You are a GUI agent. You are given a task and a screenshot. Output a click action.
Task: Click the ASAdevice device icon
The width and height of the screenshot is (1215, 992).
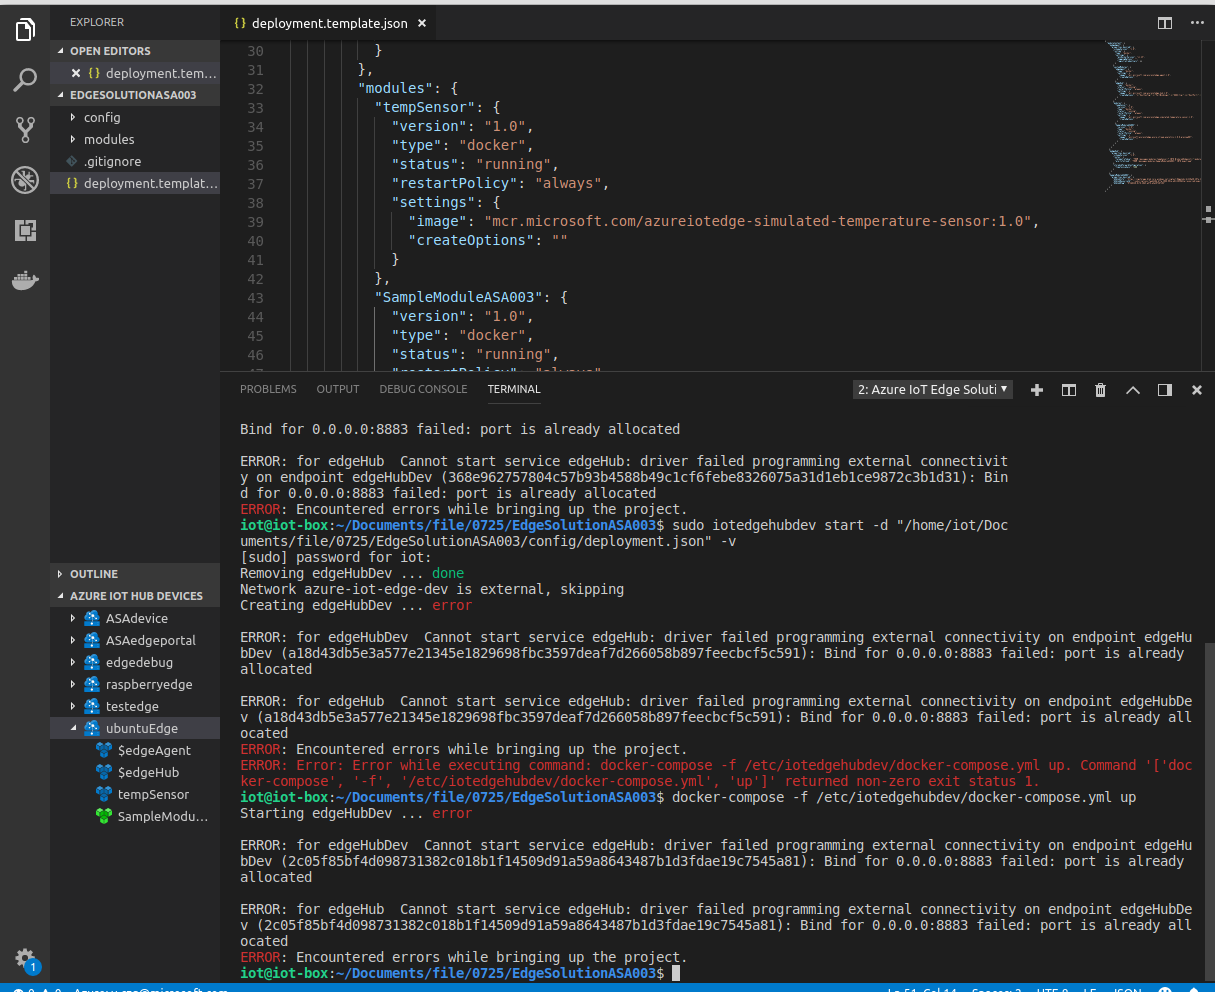point(92,618)
